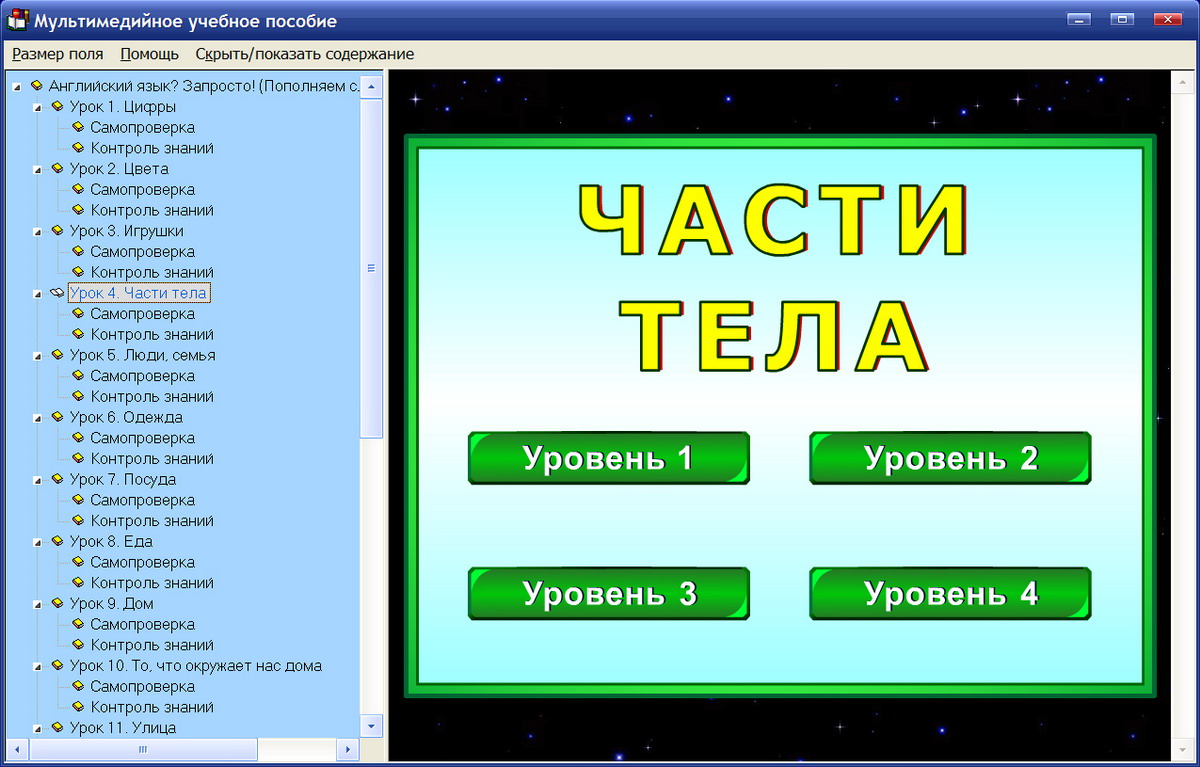Click the open book icon beside Урок 4. Части тела
This screenshot has height=767, width=1200.
(57, 293)
